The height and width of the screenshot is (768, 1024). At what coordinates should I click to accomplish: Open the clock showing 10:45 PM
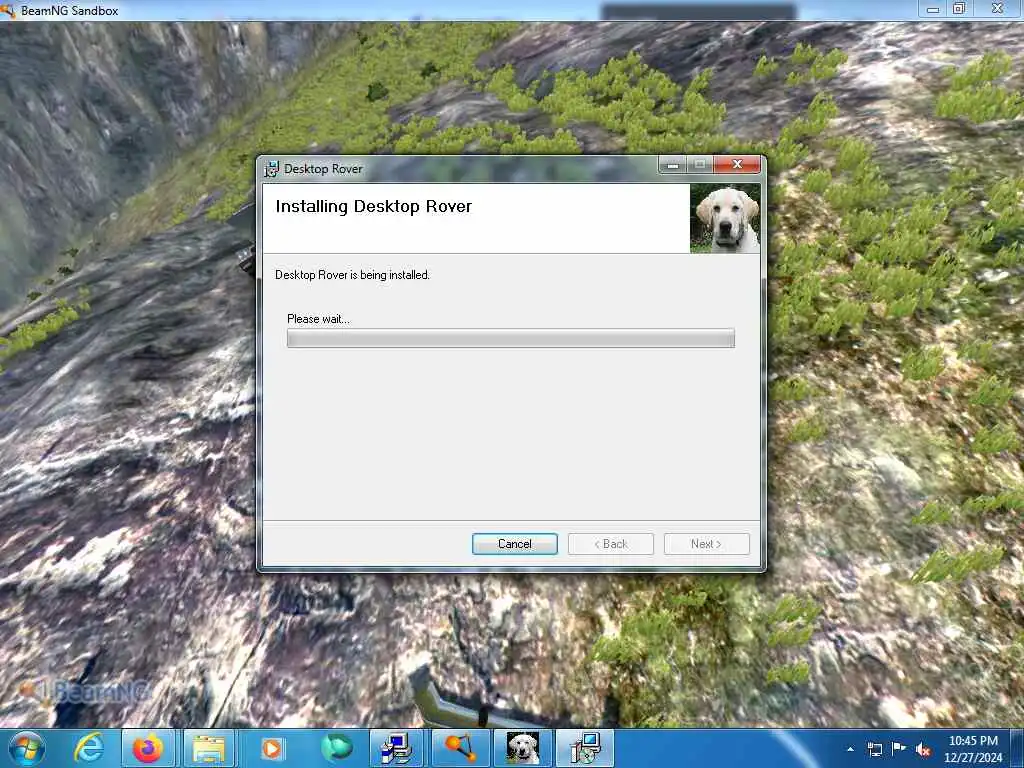click(x=973, y=748)
